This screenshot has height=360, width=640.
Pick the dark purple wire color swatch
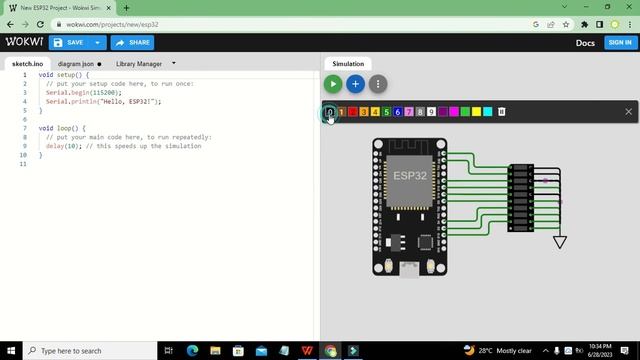443,112
